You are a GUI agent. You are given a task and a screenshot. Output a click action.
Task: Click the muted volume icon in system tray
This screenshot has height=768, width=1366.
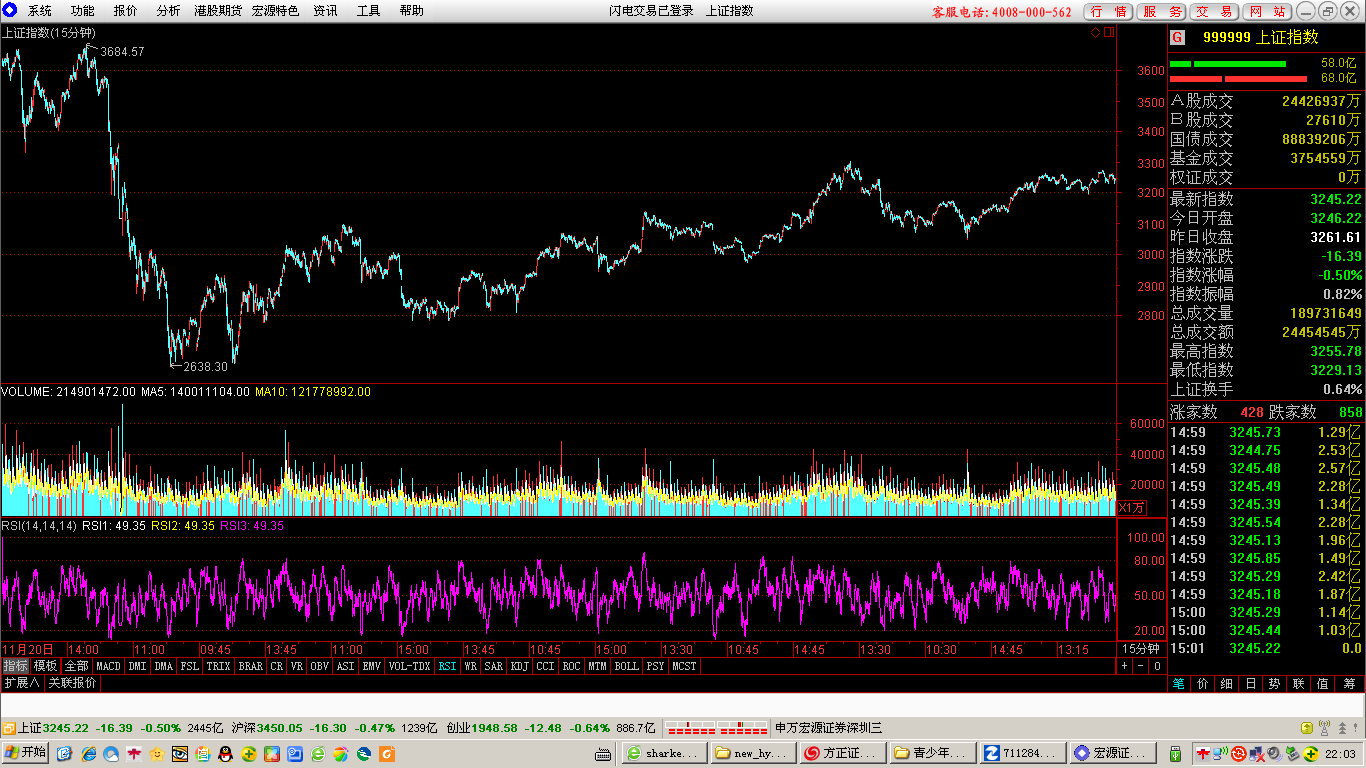[x=1275, y=754]
